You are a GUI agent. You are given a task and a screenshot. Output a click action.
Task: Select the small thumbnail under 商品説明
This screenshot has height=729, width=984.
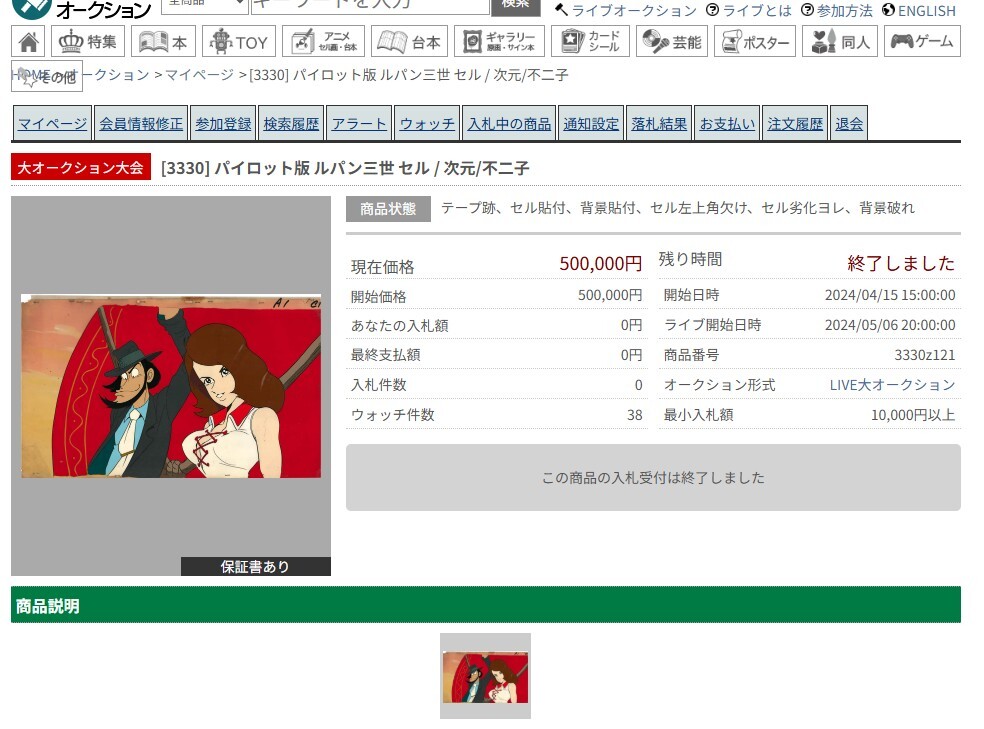(x=485, y=676)
